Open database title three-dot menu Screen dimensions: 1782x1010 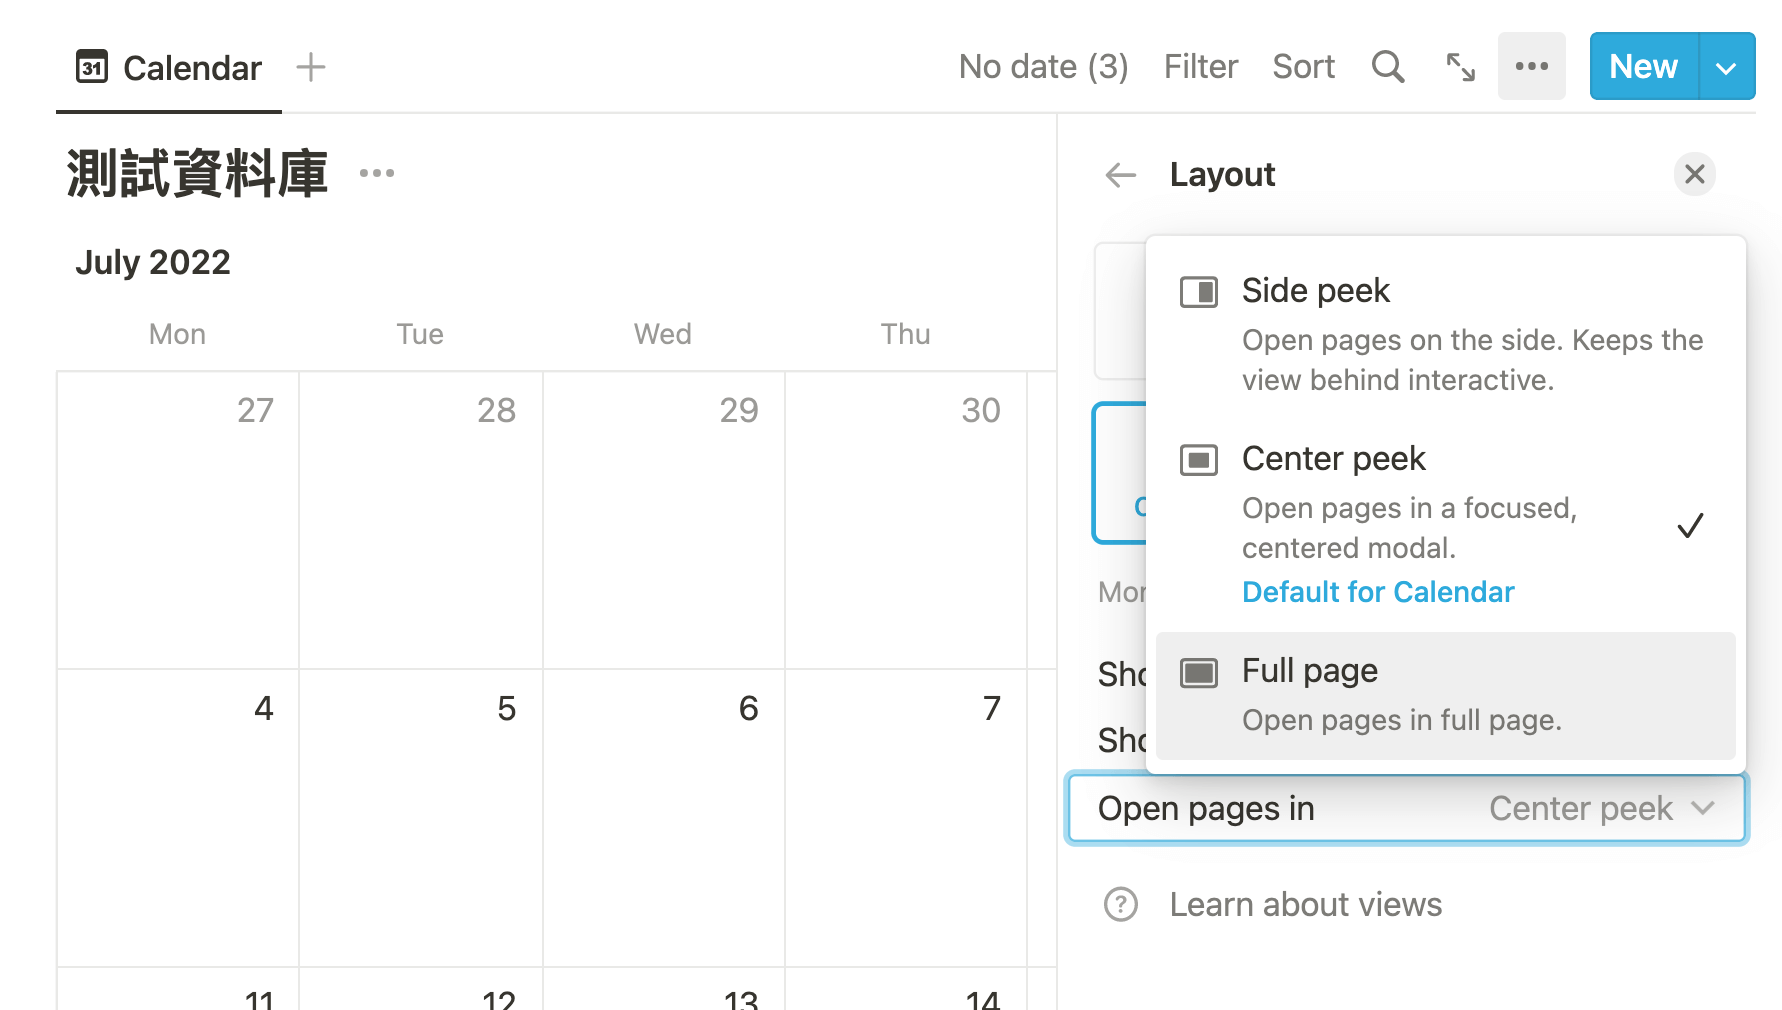coord(377,173)
